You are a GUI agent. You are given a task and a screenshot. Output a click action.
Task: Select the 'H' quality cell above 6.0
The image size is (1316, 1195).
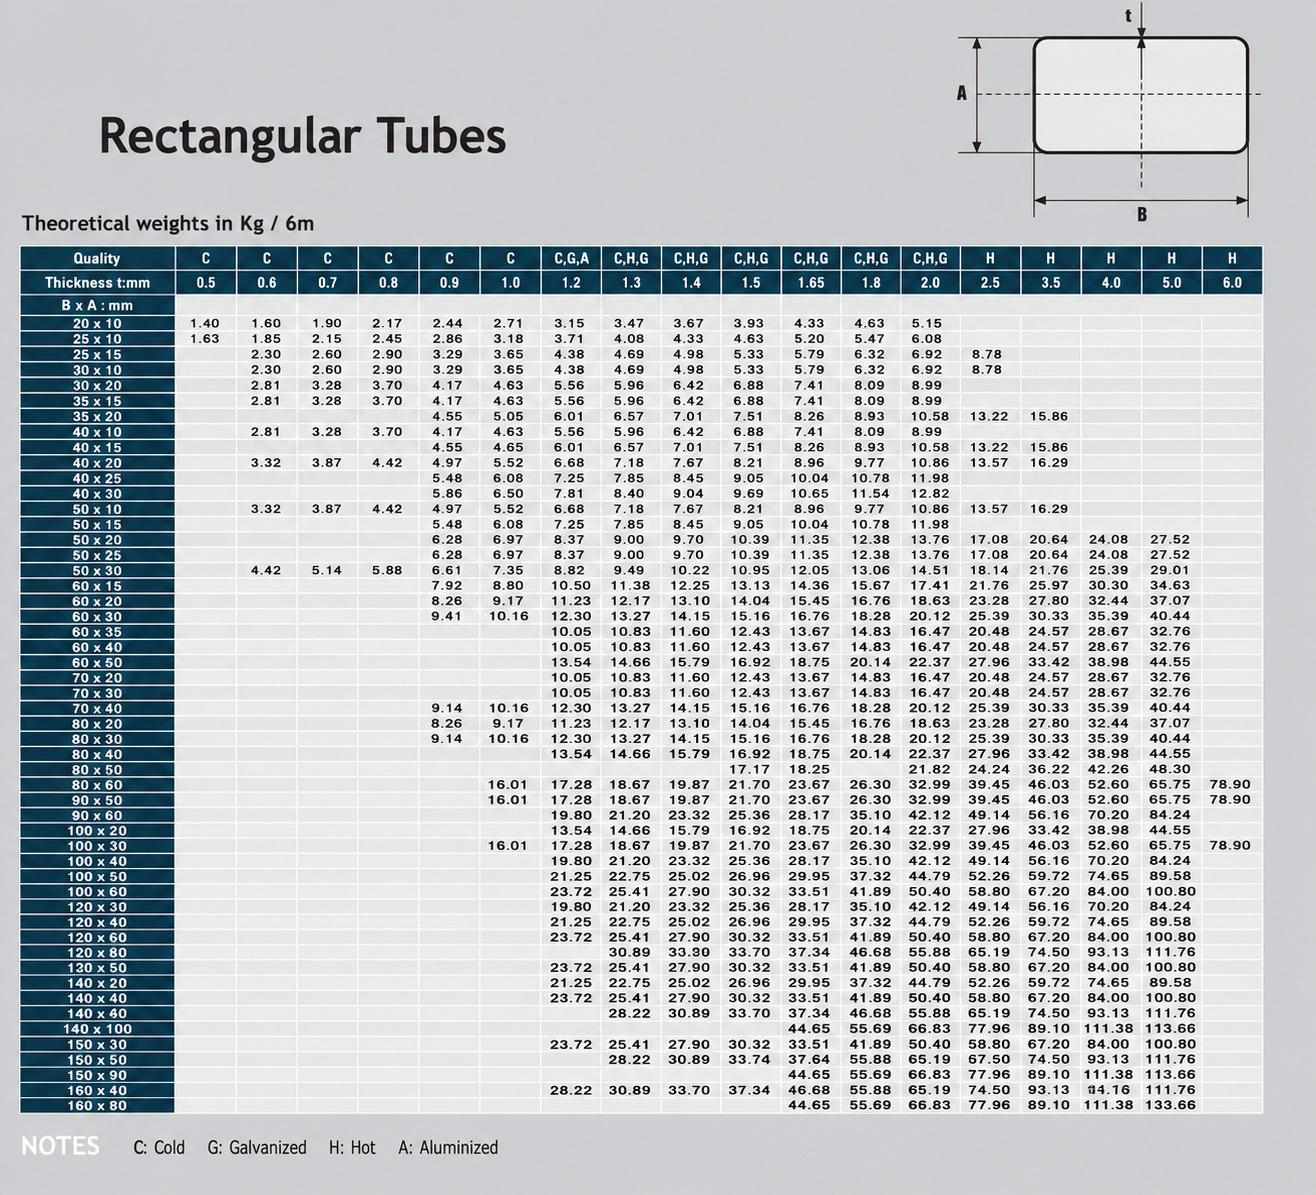tap(1232, 258)
